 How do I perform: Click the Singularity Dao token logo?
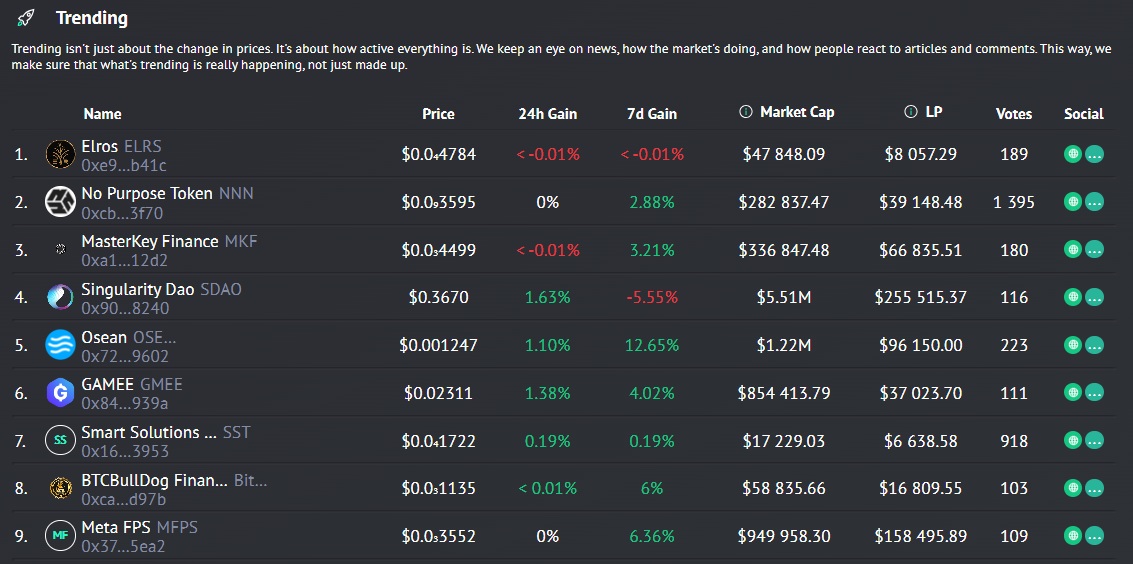[x=61, y=297]
